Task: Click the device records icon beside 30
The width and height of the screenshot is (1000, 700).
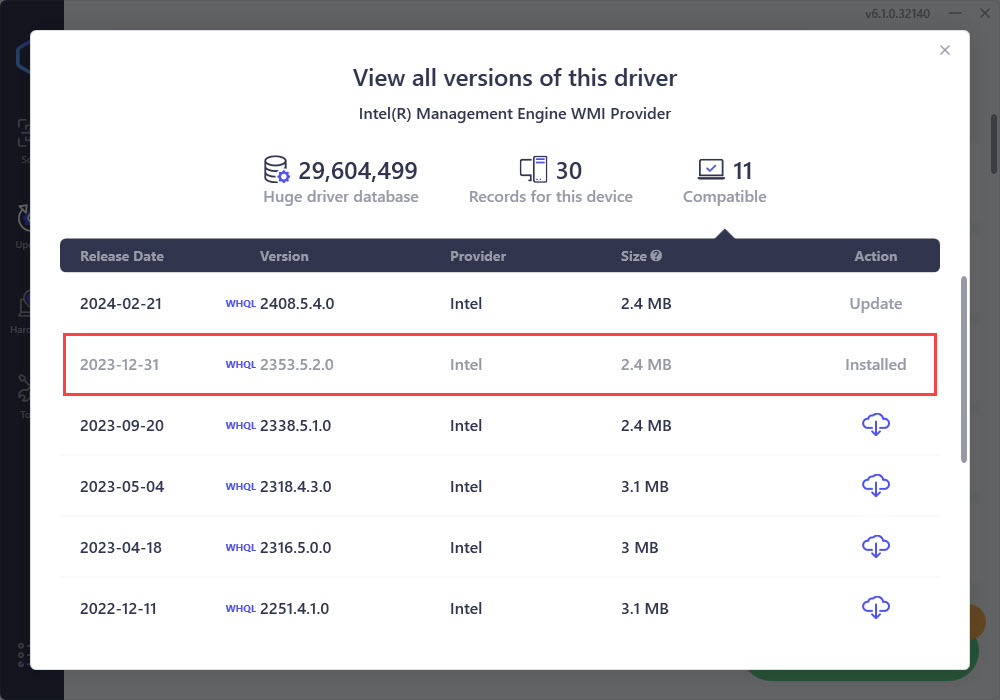Action: coord(533,170)
